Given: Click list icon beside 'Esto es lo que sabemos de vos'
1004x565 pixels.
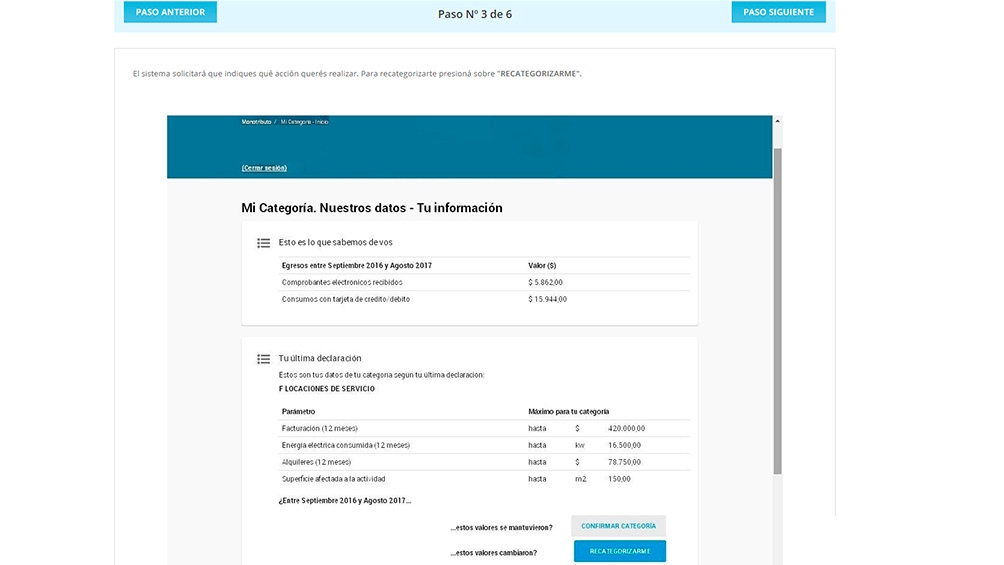Looking at the screenshot, I should (x=263, y=243).
